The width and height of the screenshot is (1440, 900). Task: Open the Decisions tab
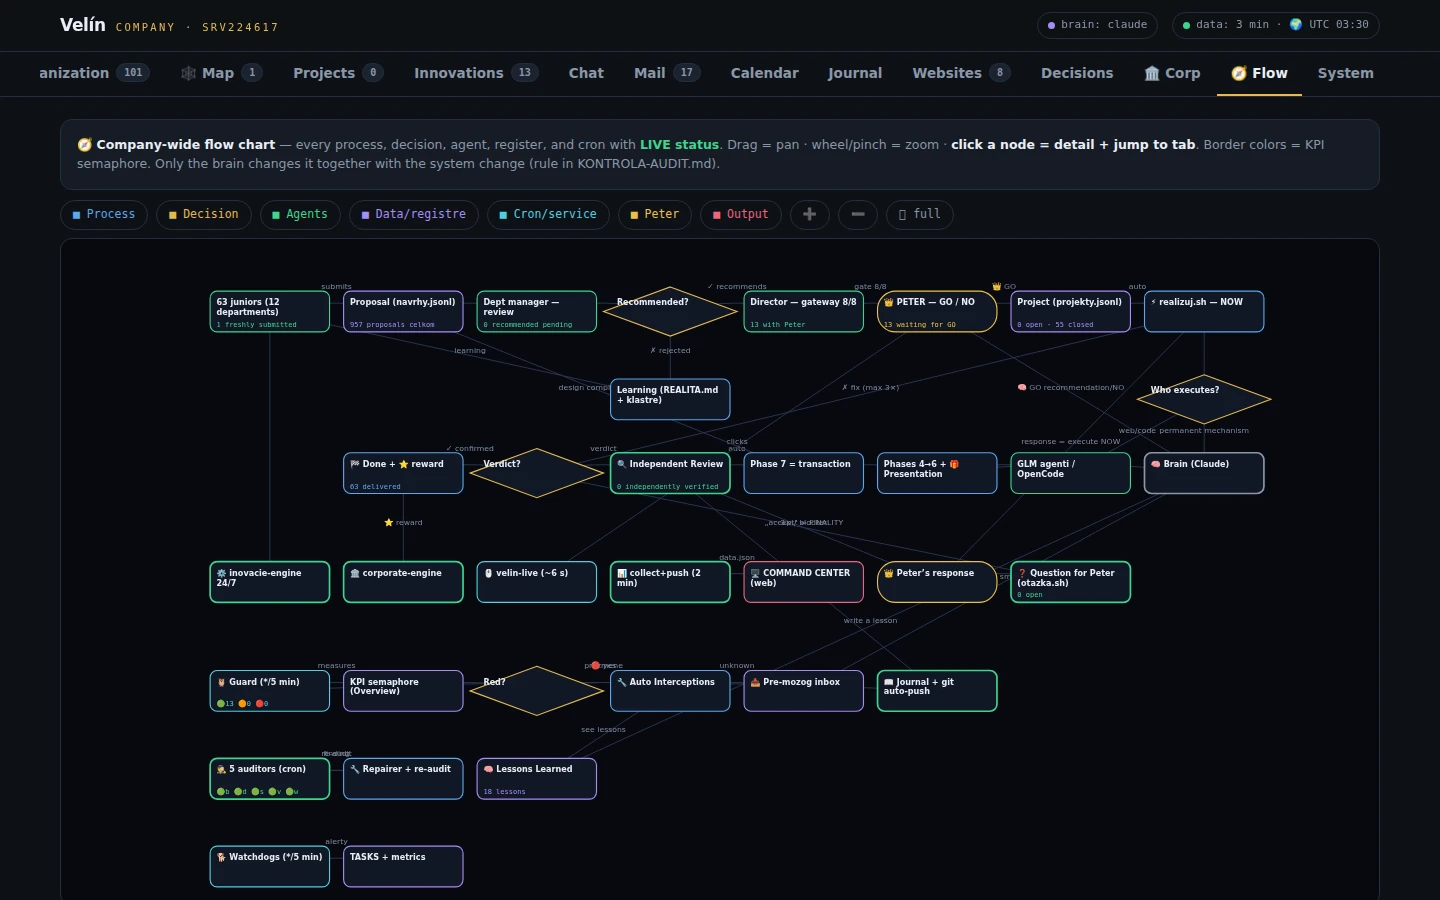(x=1077, y=73)
